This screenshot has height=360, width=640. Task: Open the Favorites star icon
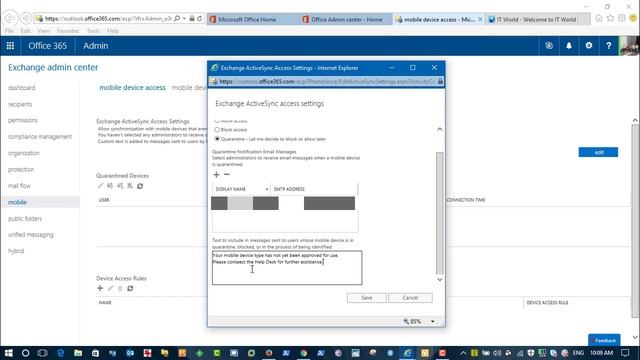pos(610,18)
